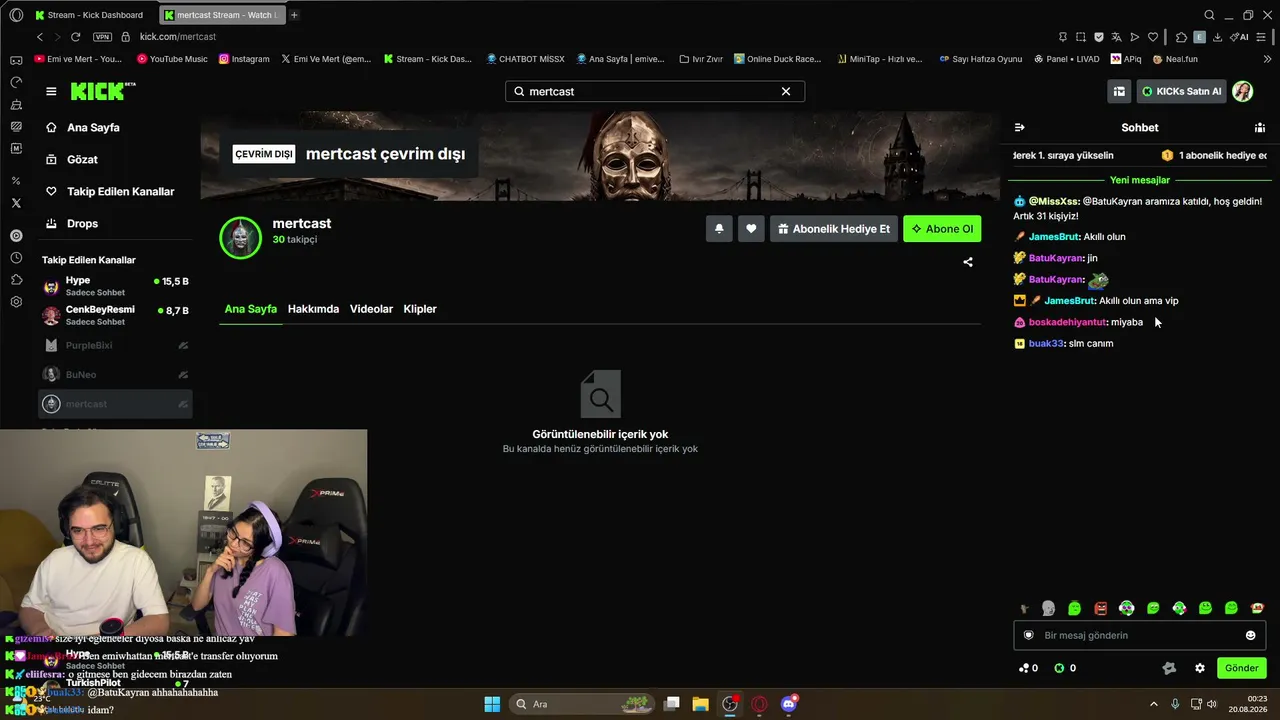
Task: Open the Kick sidebar hamburger menu
Action: (51, 91)
